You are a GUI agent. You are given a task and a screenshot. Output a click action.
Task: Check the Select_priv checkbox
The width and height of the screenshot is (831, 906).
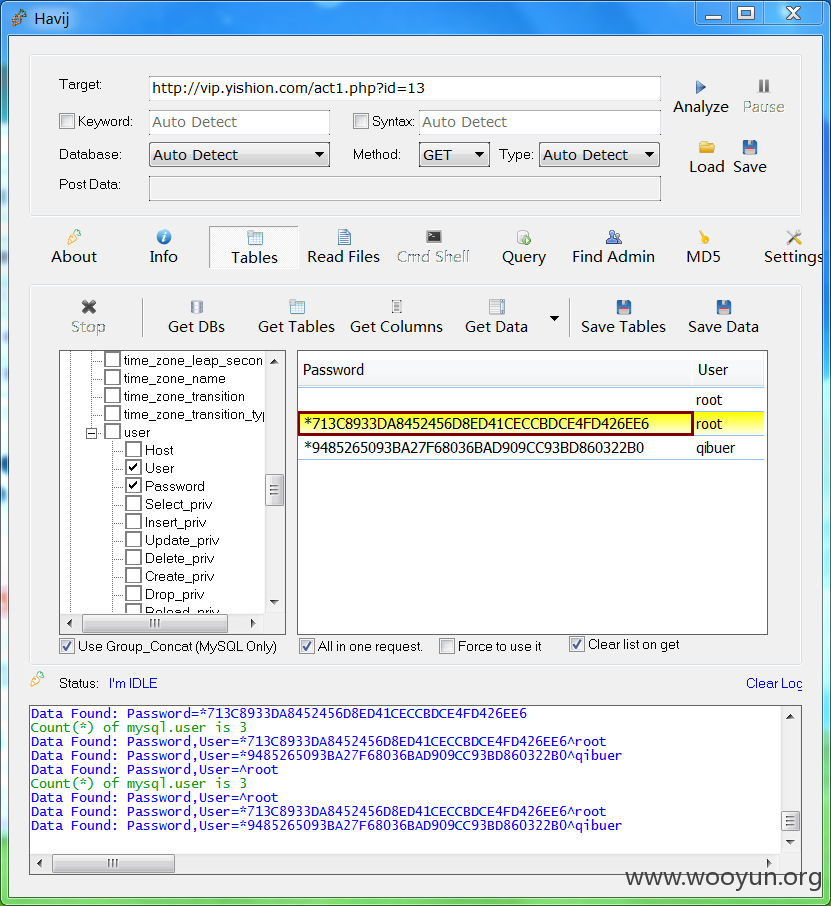point(133,504)
